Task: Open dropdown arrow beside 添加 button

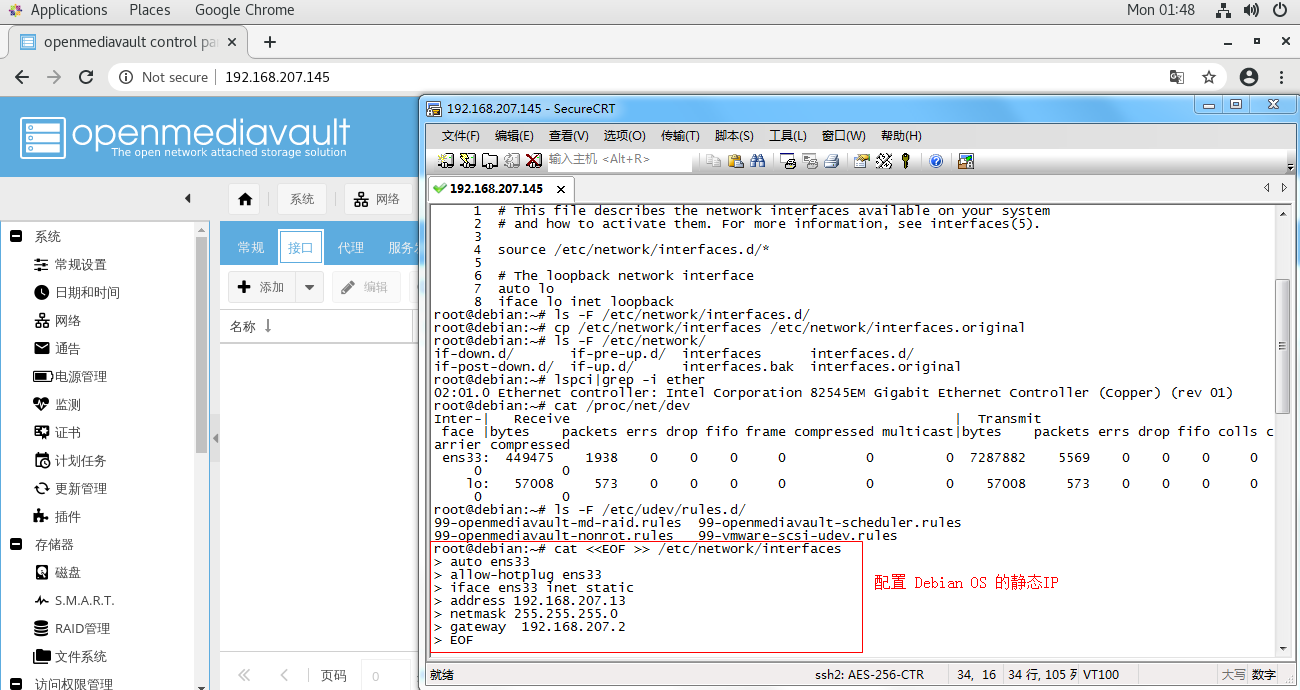Action: tap(309, 287)
